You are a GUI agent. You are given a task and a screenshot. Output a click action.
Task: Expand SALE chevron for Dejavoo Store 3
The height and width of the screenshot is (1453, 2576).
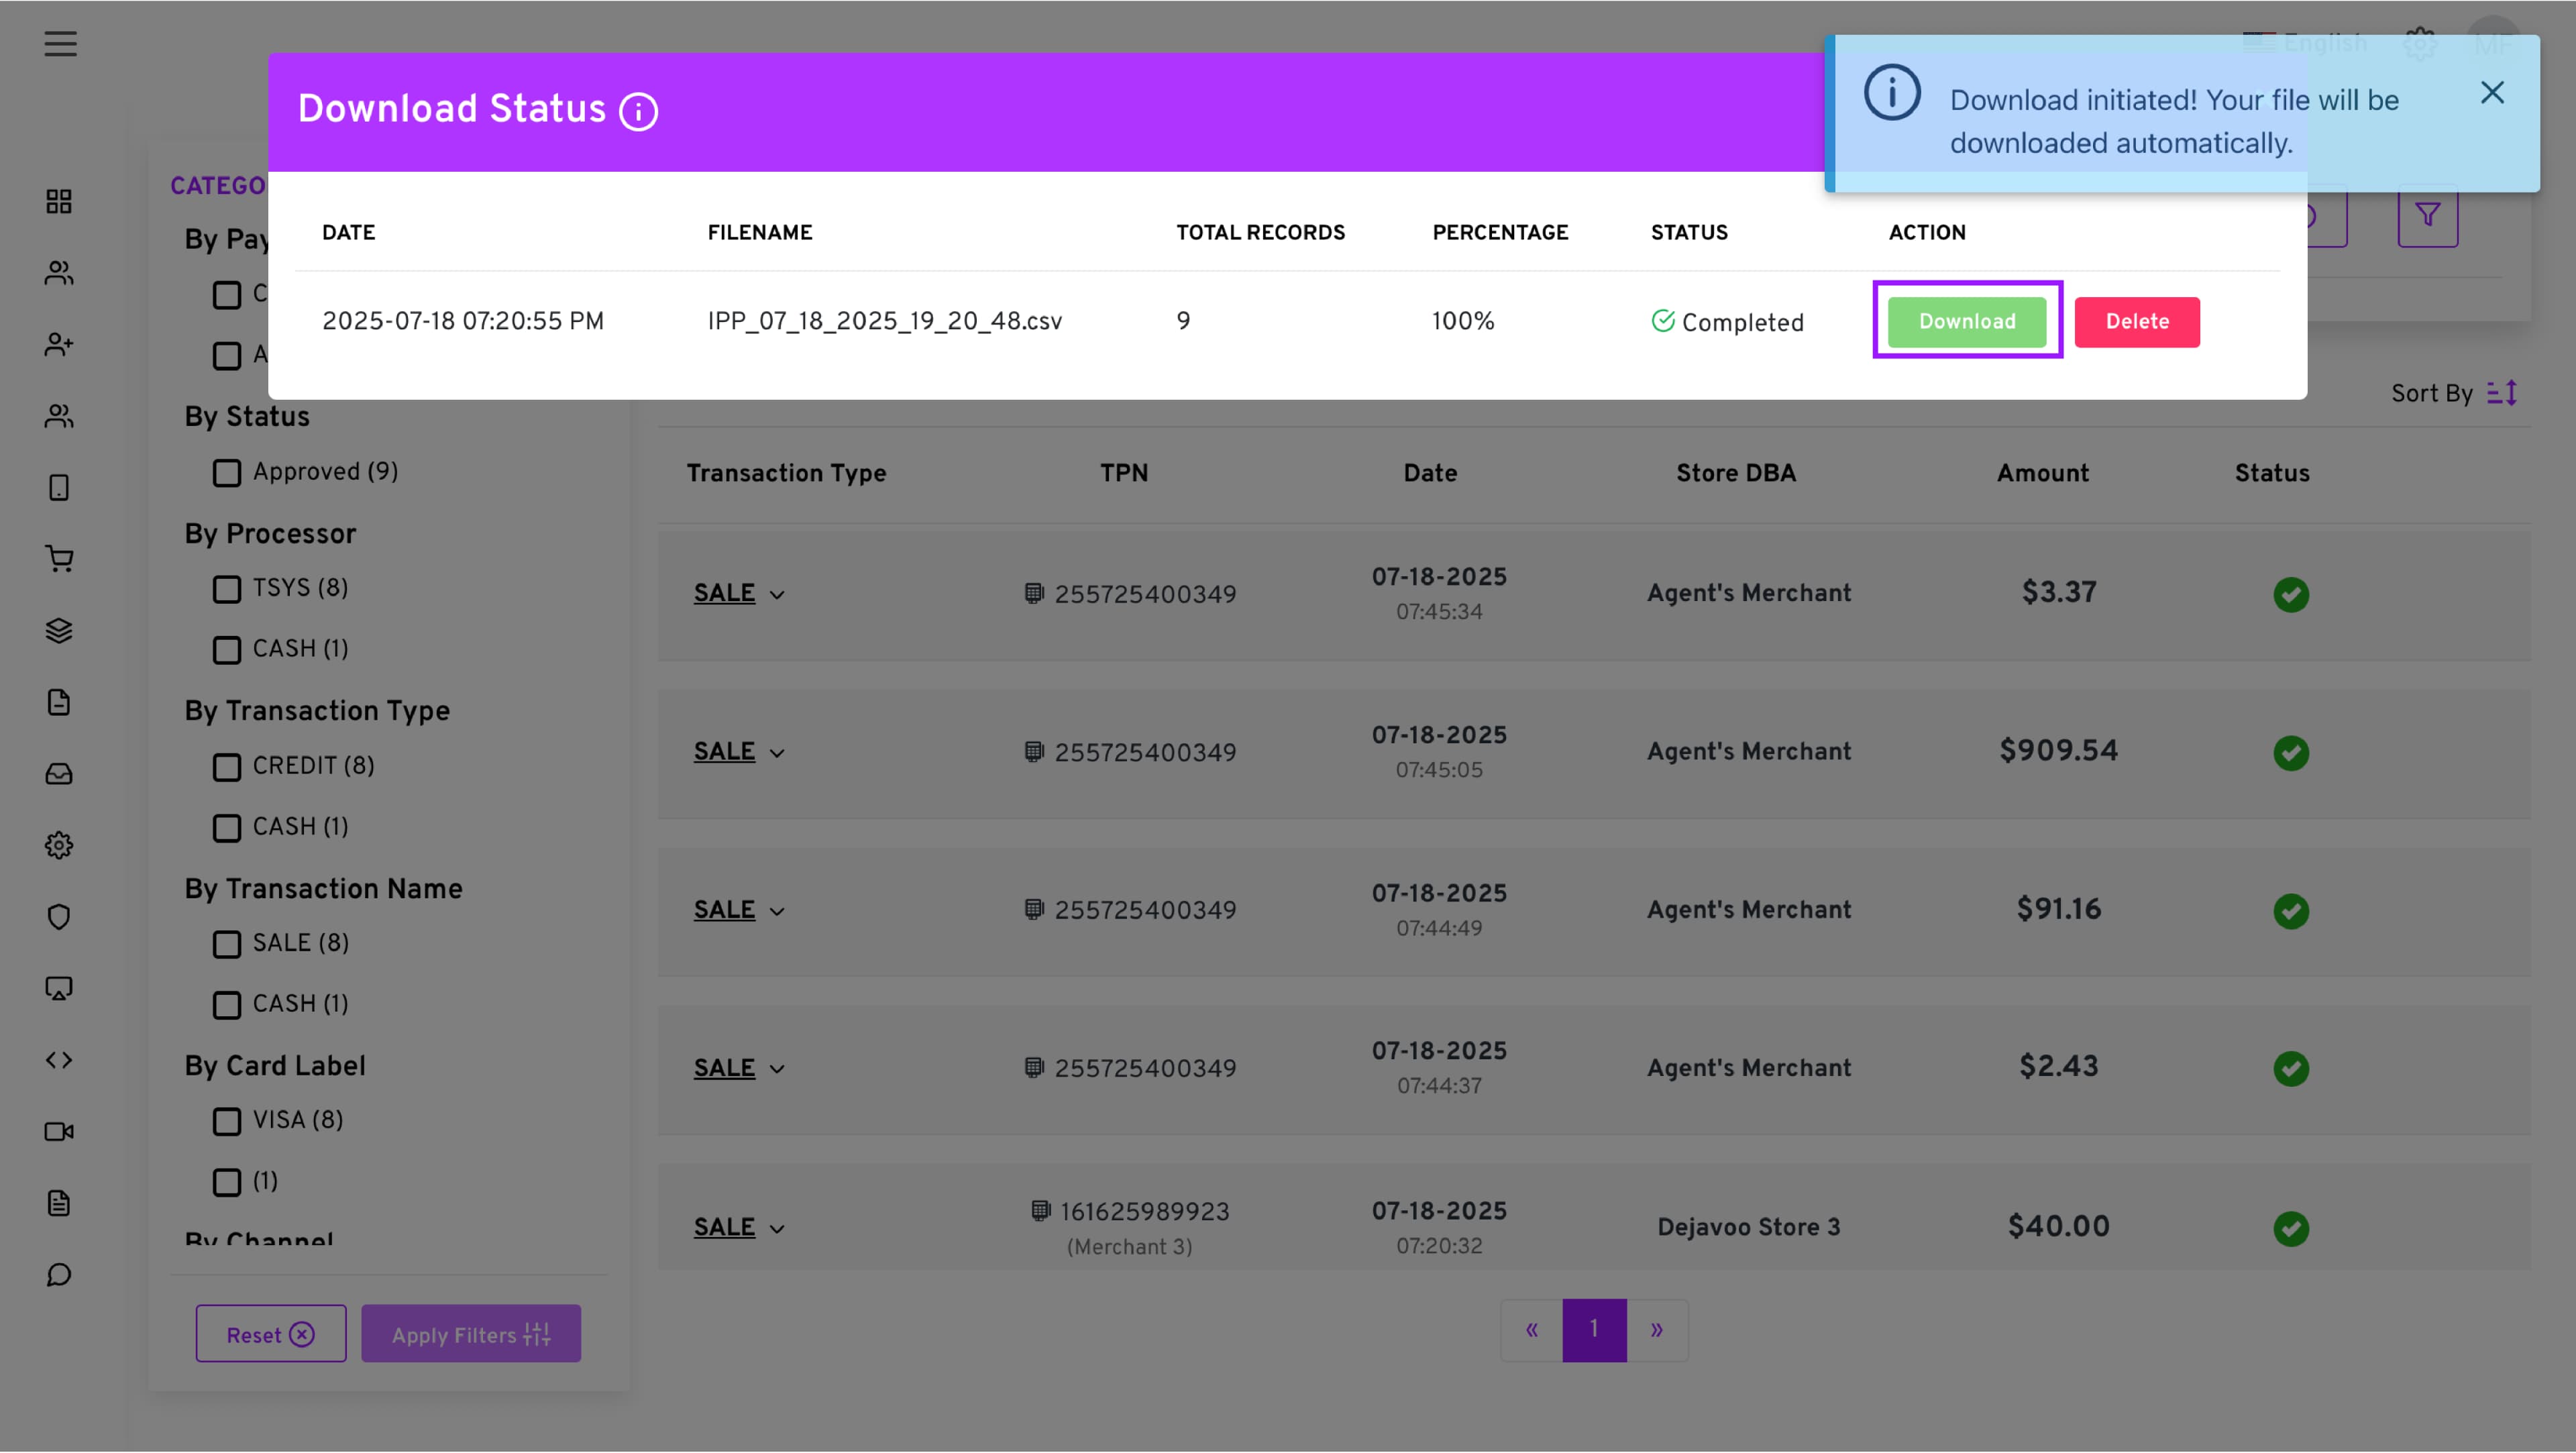tap(777, 1229)
